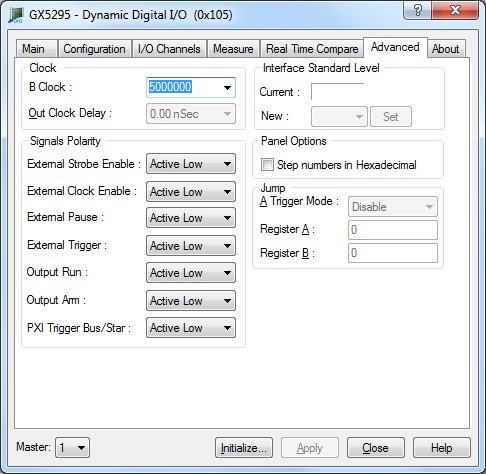
Task: Click the "Interface Standard Level" group label
Action: tap(321, 68)
